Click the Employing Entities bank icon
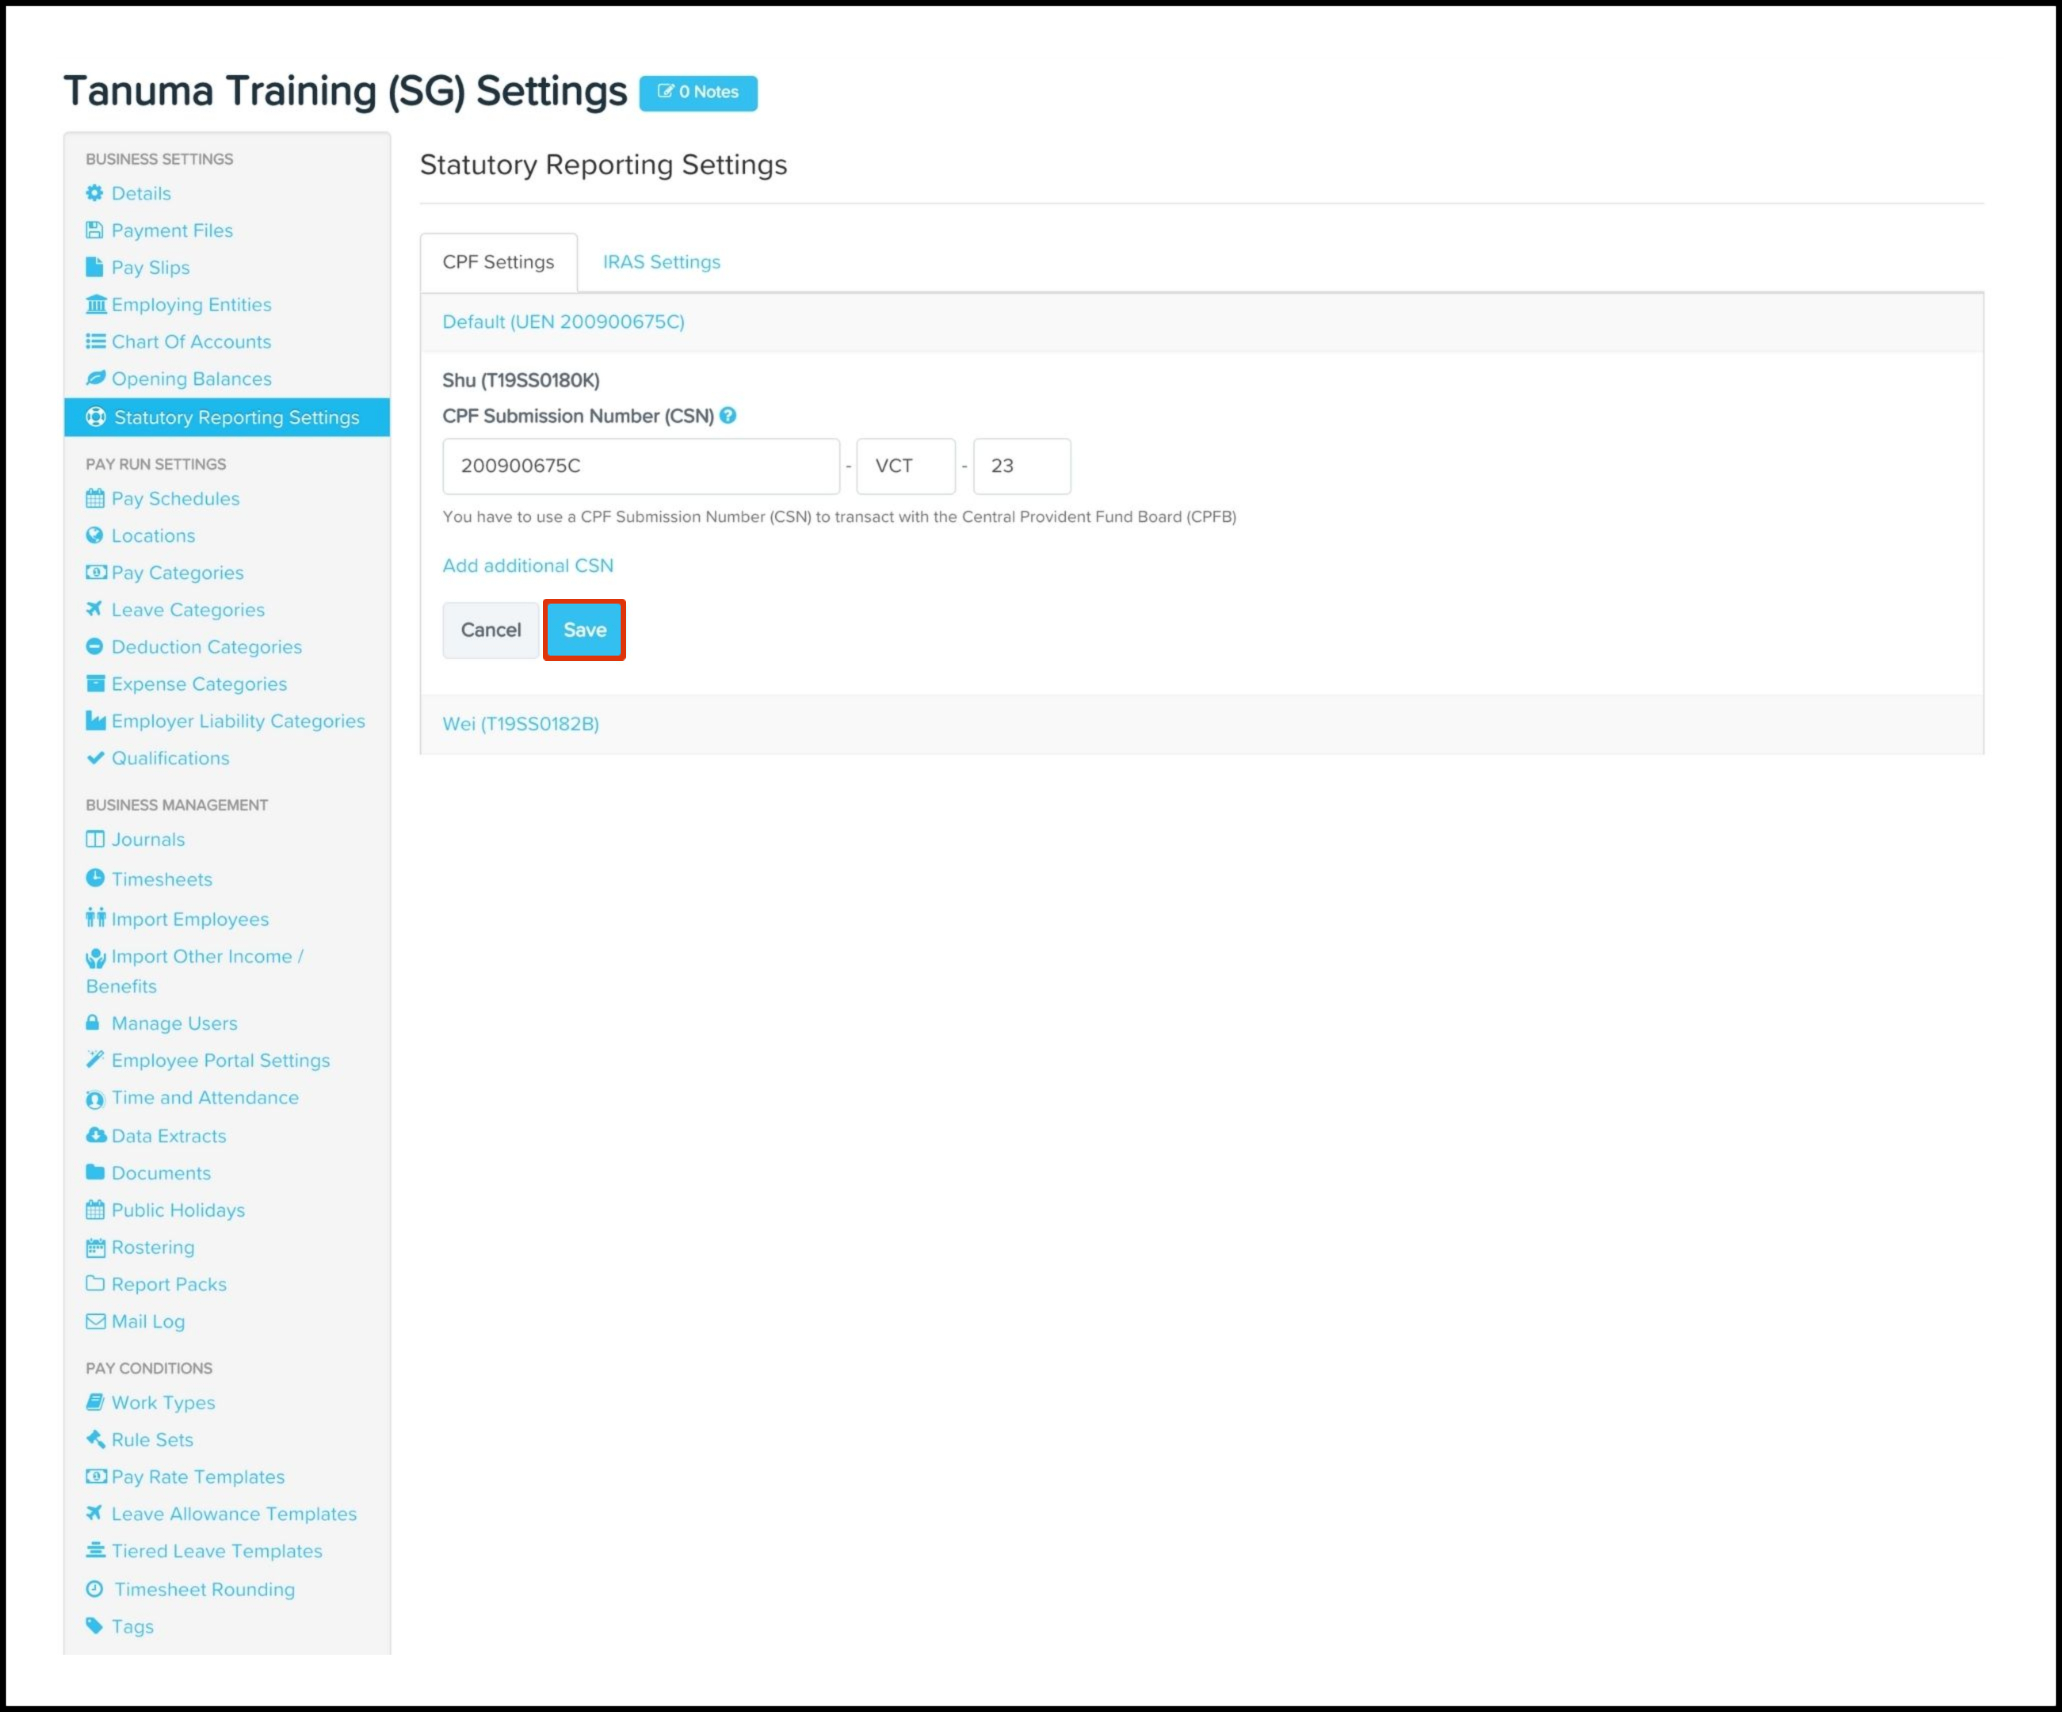Image resolution: width=2062 pixels, height=1712 pixels. tap(95, 304)
